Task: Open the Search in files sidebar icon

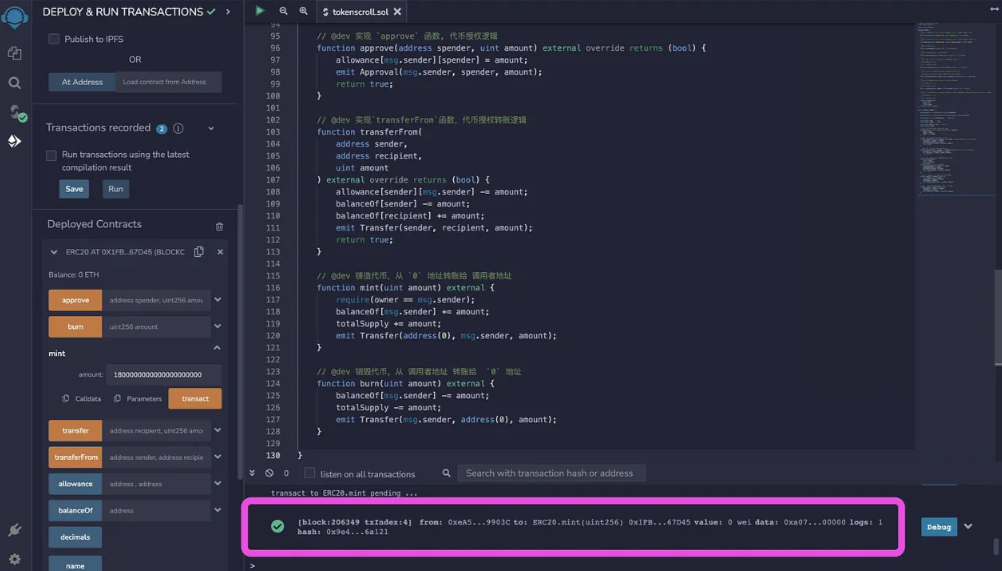Action: [x=14, y=83]
